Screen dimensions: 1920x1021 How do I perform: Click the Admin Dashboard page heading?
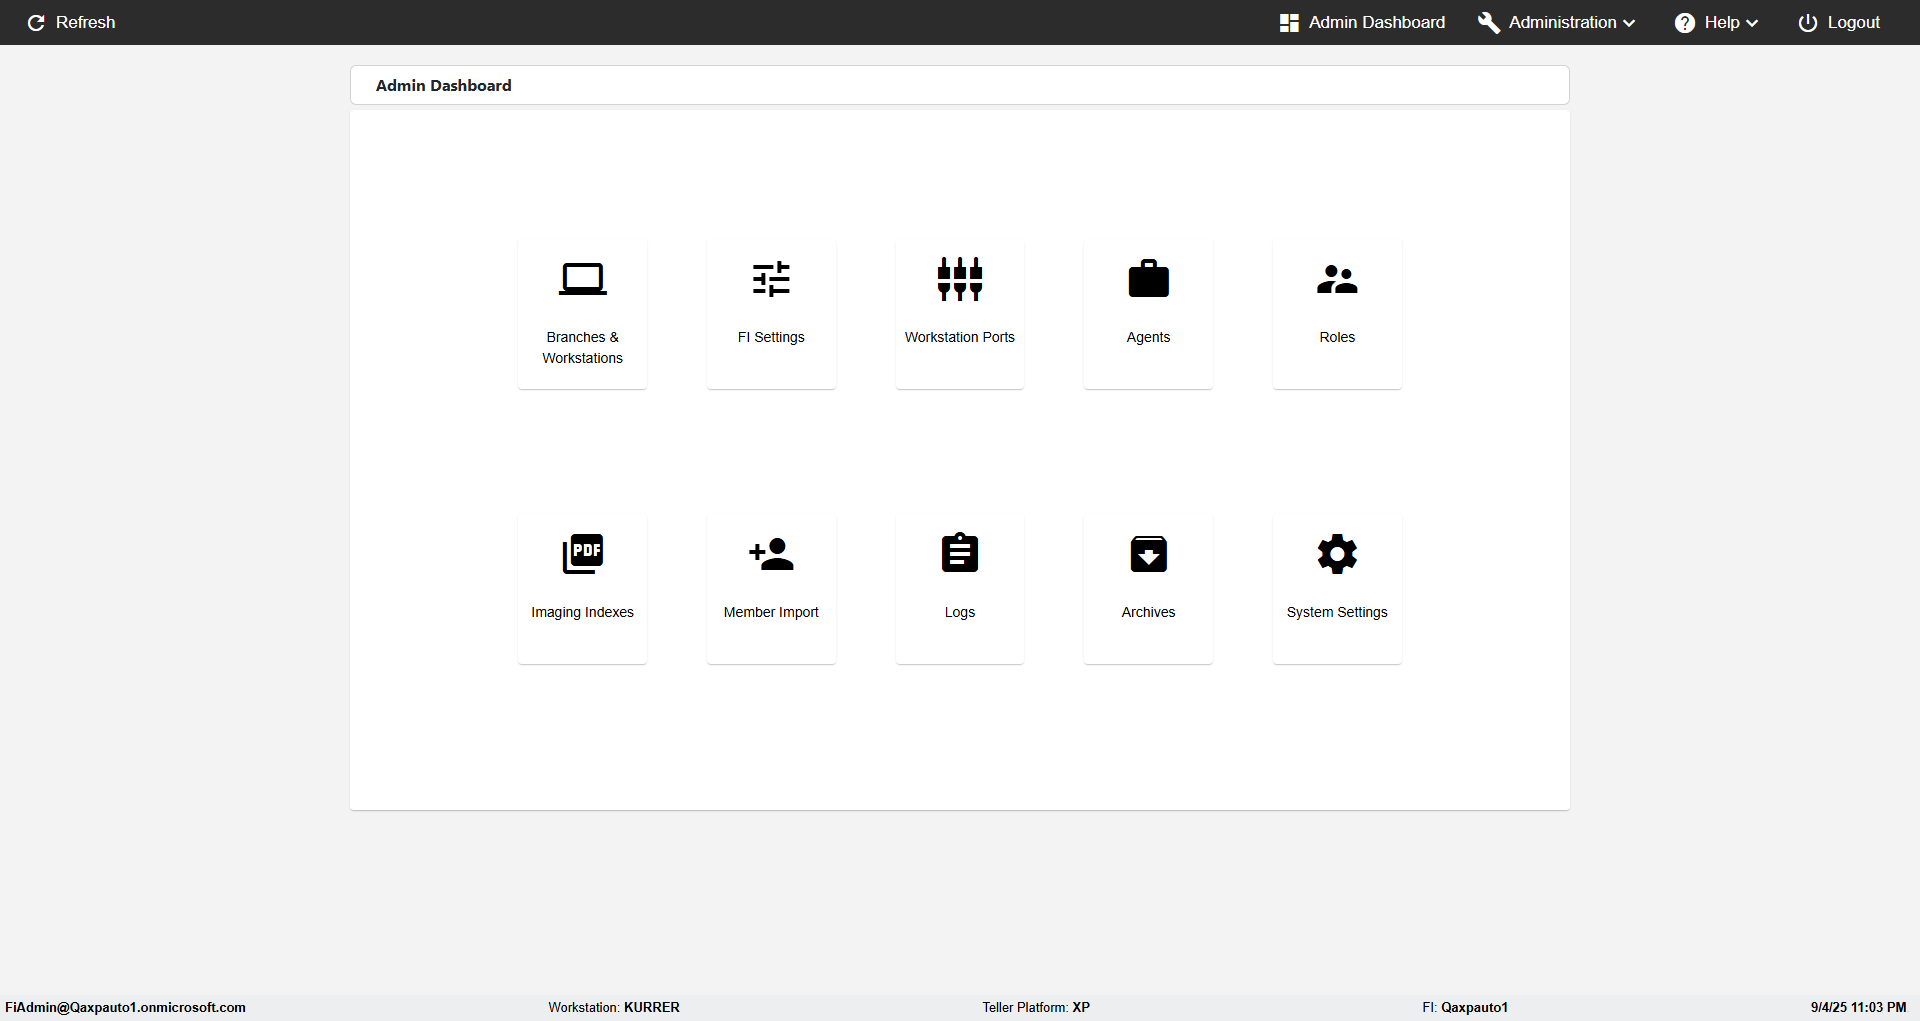tap(443, 86)
